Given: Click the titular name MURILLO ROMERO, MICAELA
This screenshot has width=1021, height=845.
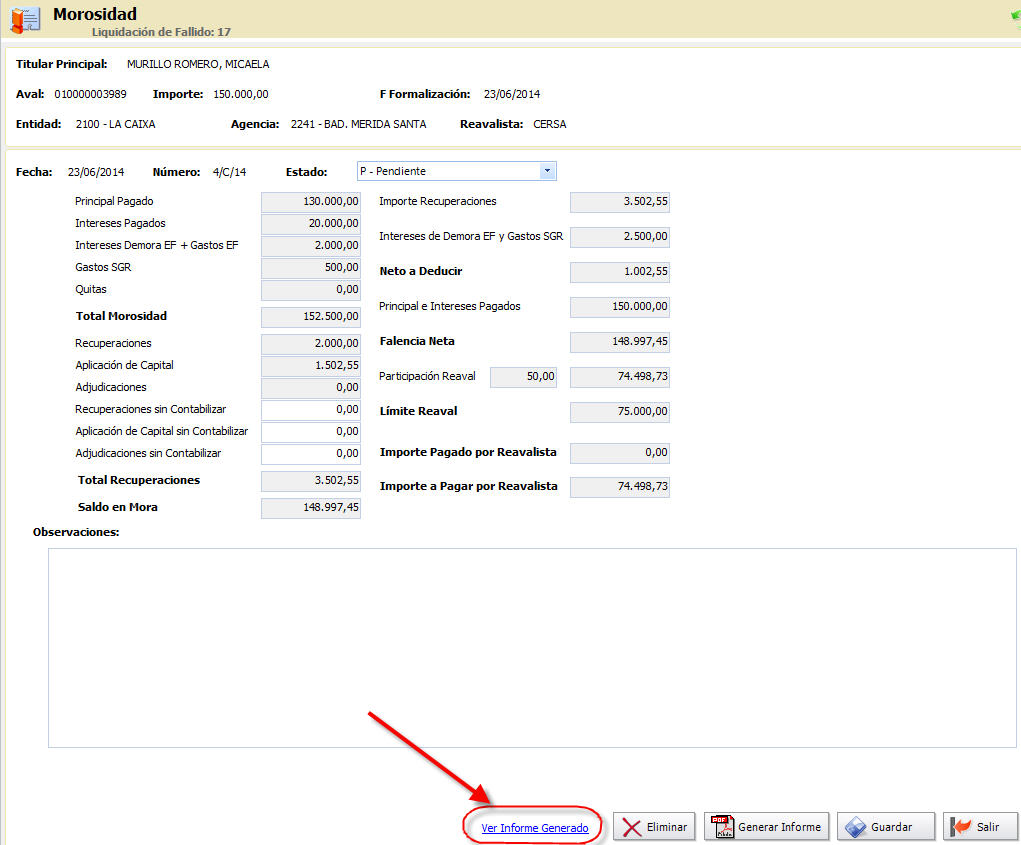Looking at the screenshot, I should click(x=198, y=64).
